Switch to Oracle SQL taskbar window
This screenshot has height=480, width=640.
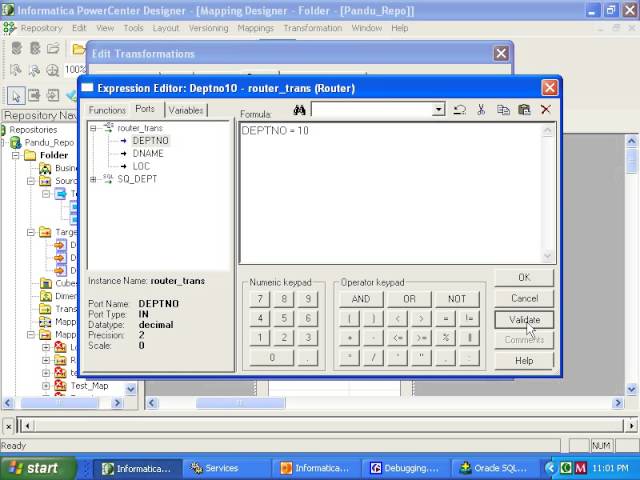pos(496,468)
